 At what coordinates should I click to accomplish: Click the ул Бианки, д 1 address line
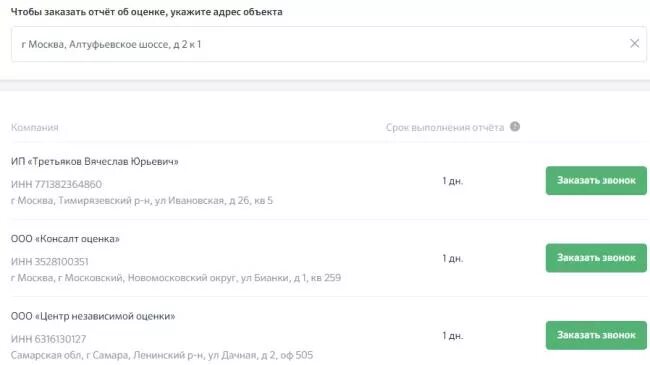click(176, 277)
